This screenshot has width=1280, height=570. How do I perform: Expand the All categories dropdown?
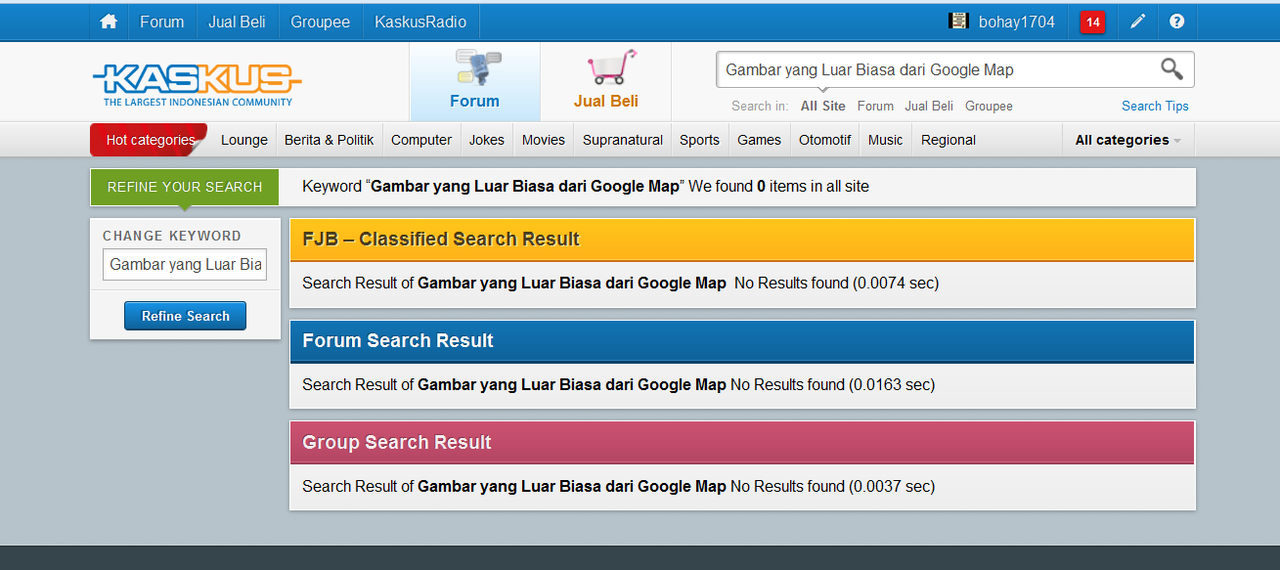[x=1128, y=140]
